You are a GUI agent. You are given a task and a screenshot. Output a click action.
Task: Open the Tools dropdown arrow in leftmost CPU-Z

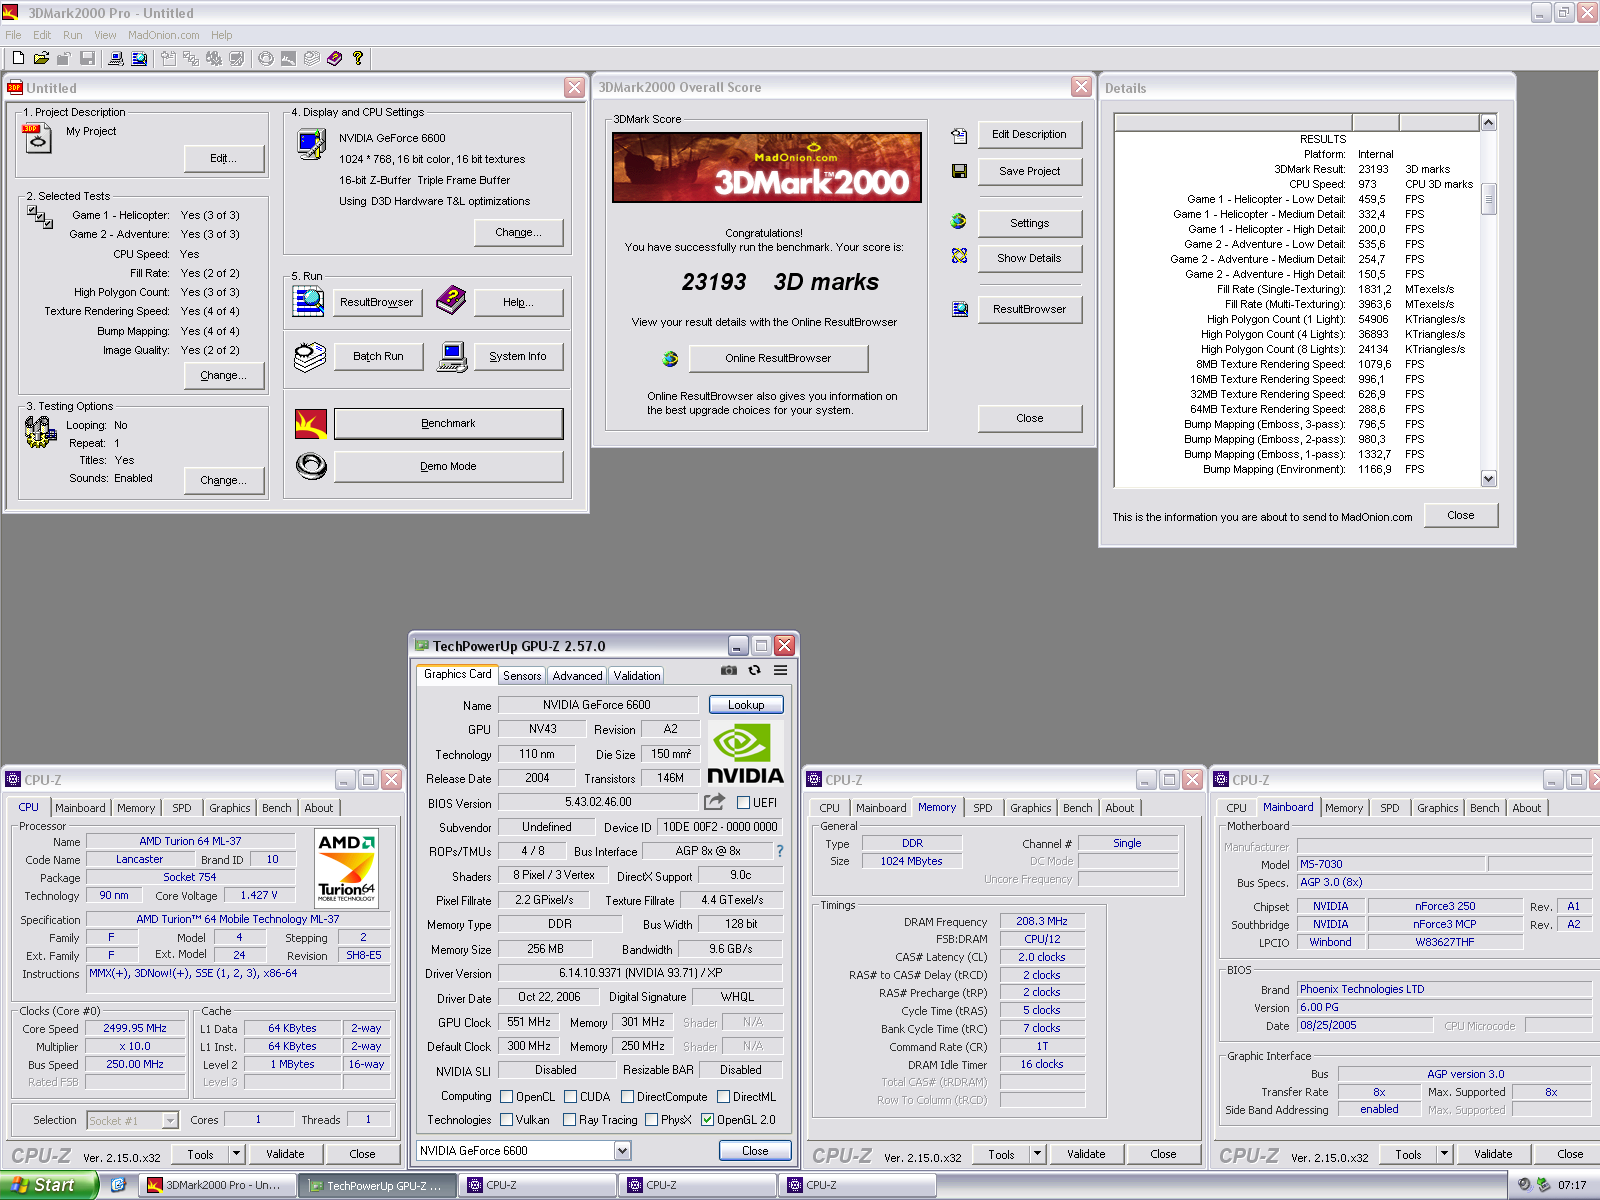[237, 1154]
